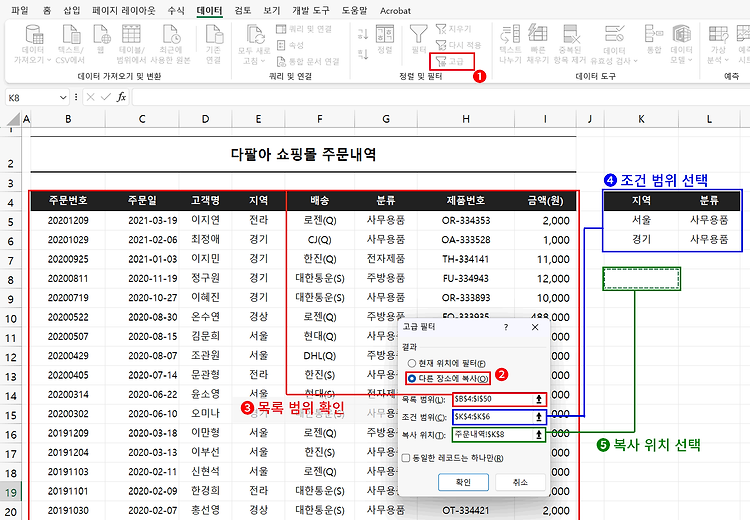Click the Existing Connections (기존 연결) icon

tap(213, 34)
